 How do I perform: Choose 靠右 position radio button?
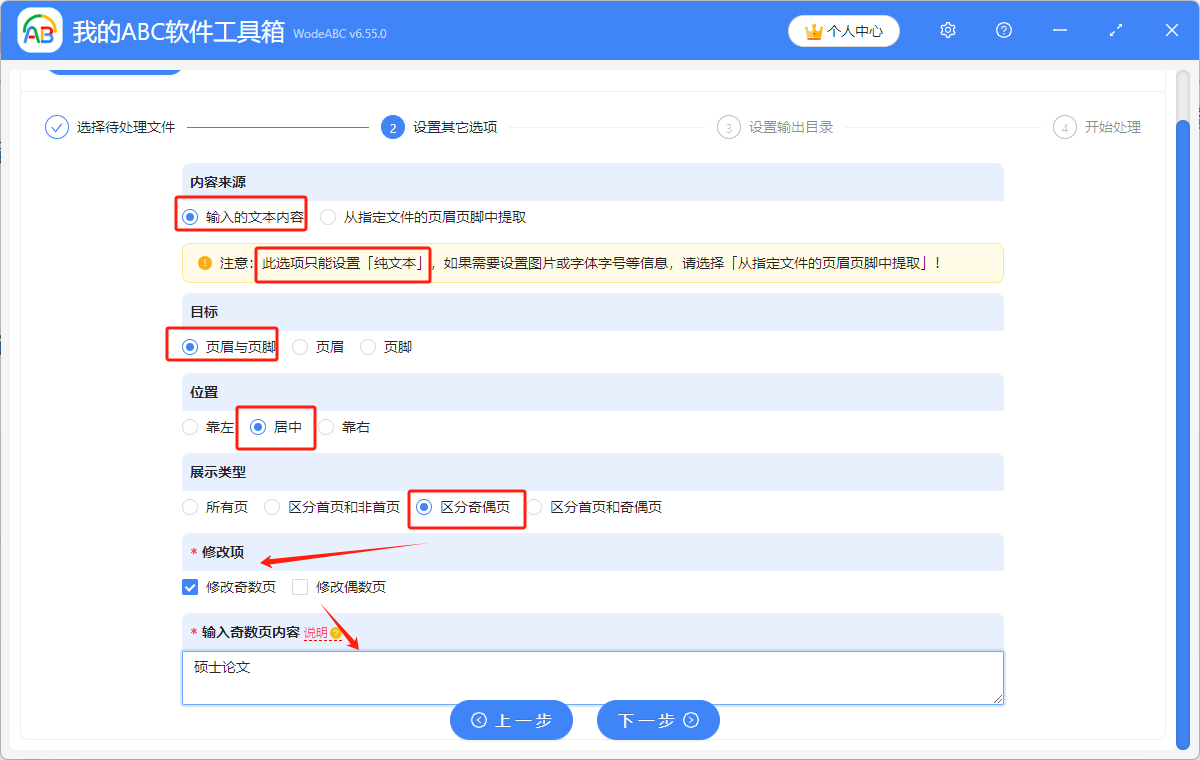326,427
